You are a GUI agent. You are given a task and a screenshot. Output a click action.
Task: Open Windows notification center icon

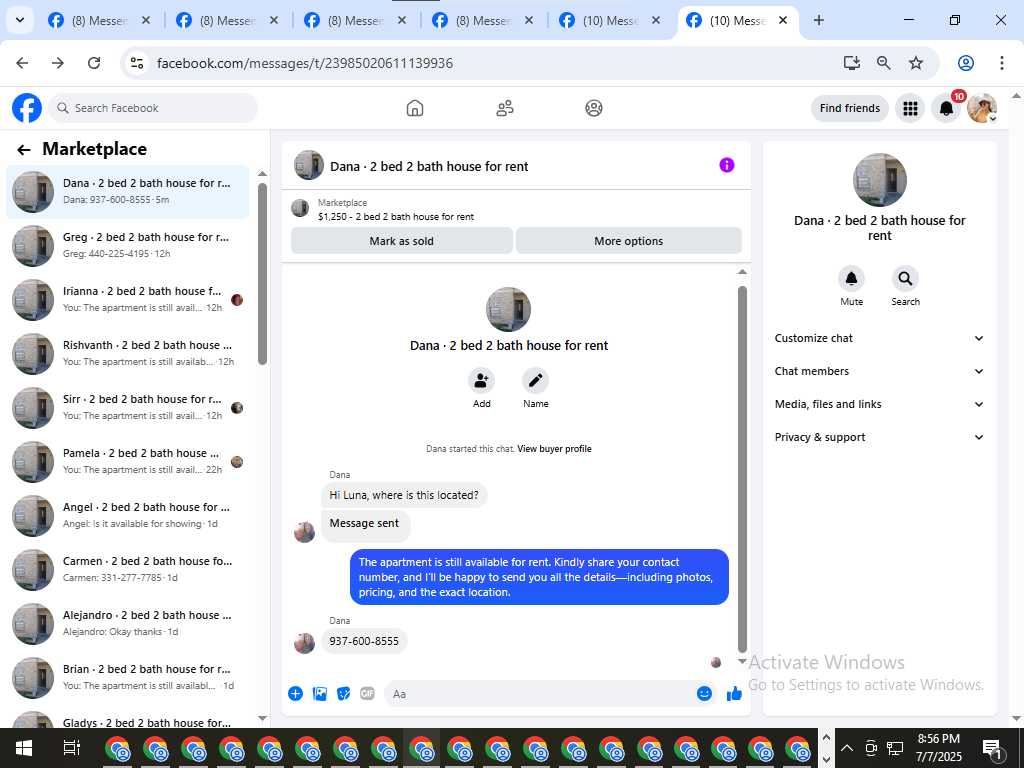(992, 748)
